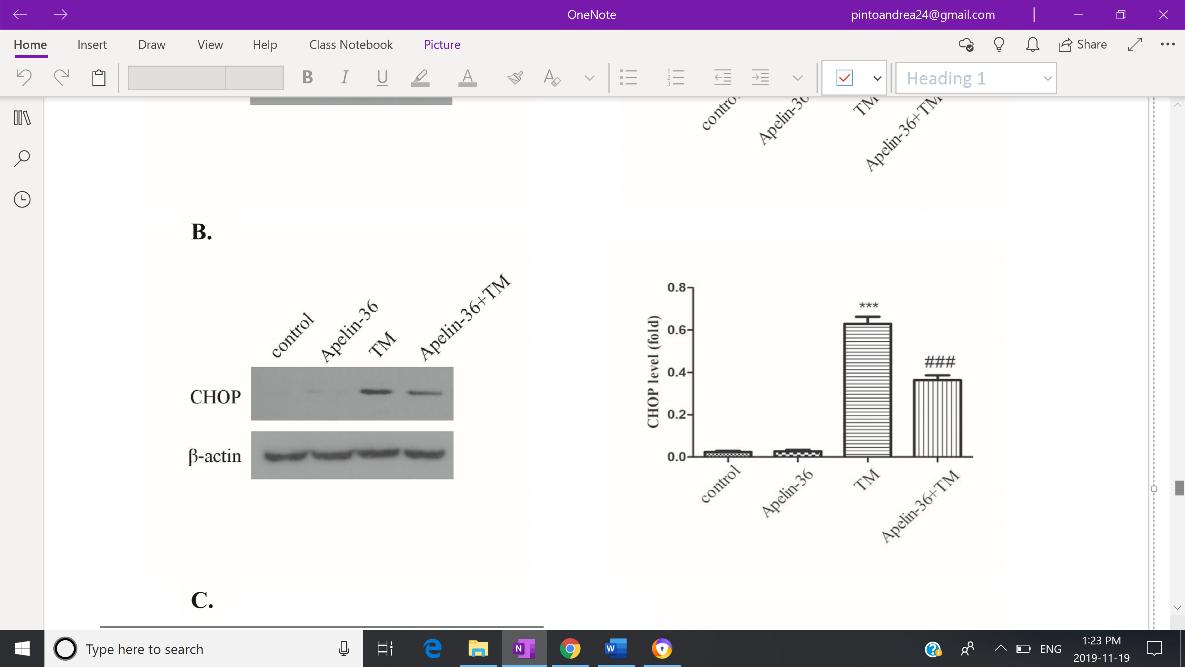The width and height of the screenshot is (1185, 667).
Task: Open the Draw tab
Action: click(151, 45)
